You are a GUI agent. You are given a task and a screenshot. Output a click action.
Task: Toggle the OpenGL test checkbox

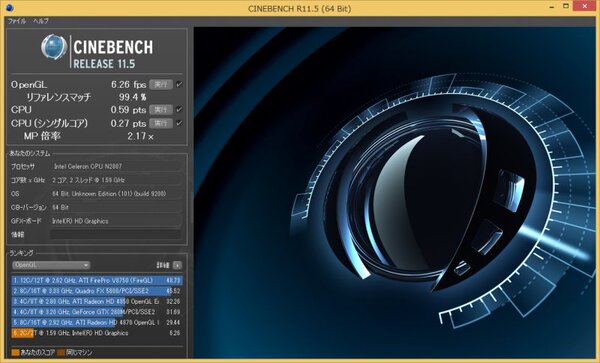179,85
